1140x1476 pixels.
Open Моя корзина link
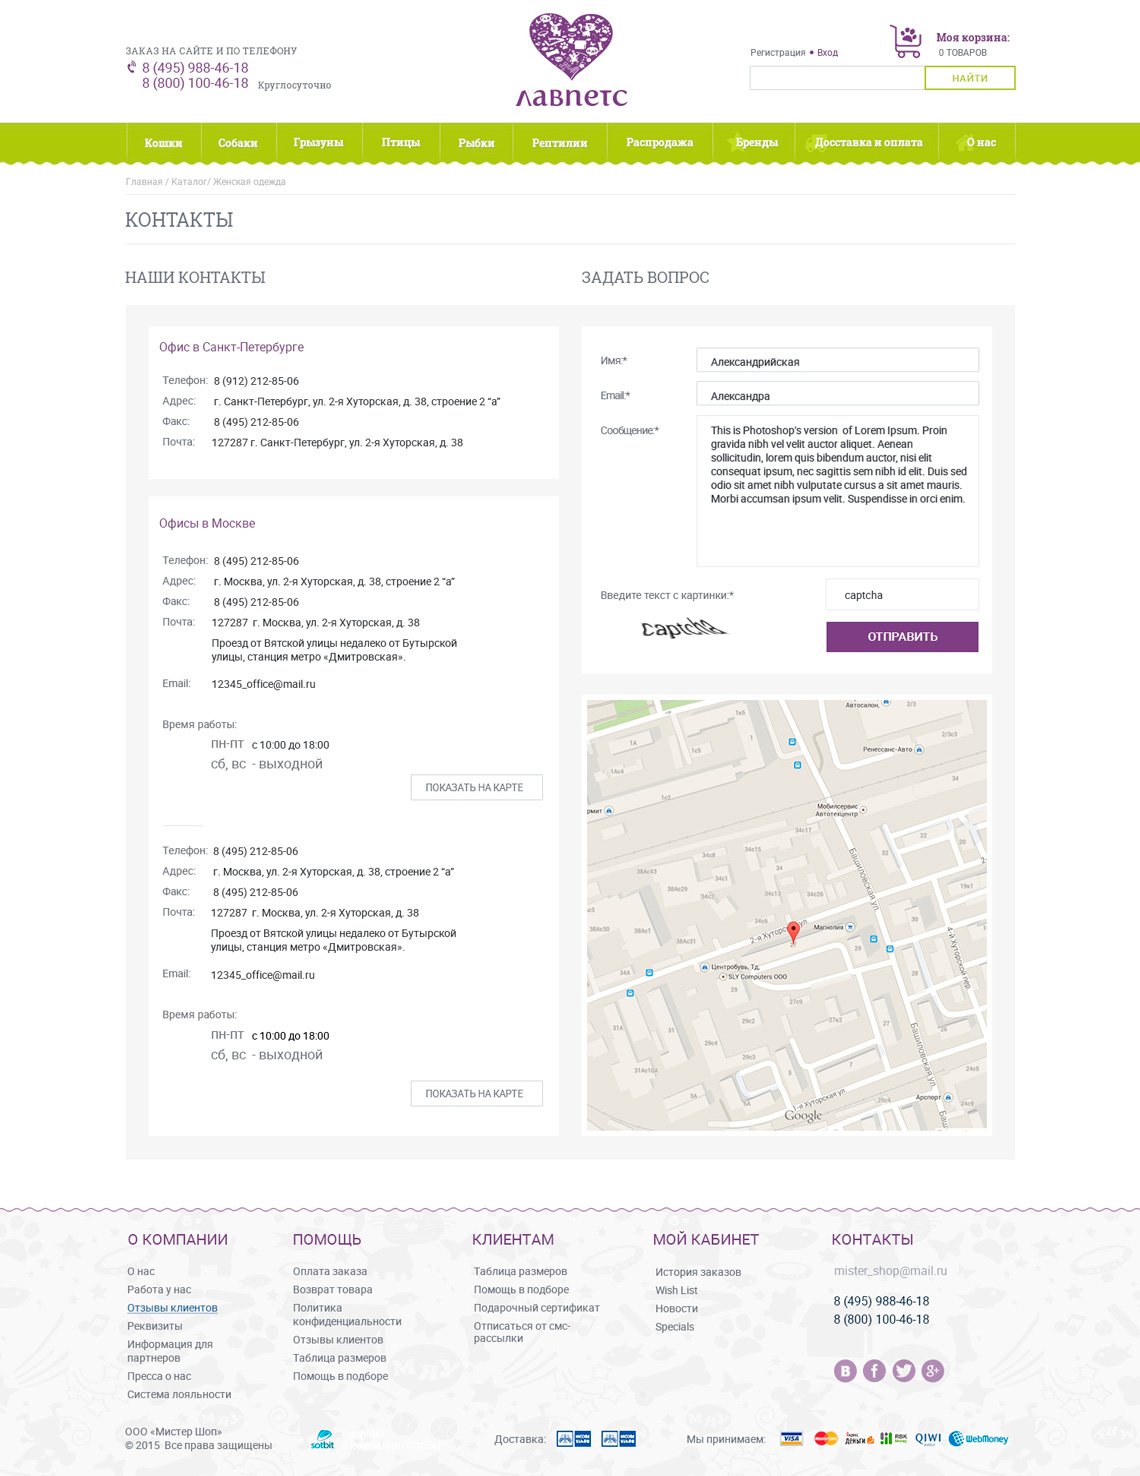pyautogui.click(x=973, y=38)
